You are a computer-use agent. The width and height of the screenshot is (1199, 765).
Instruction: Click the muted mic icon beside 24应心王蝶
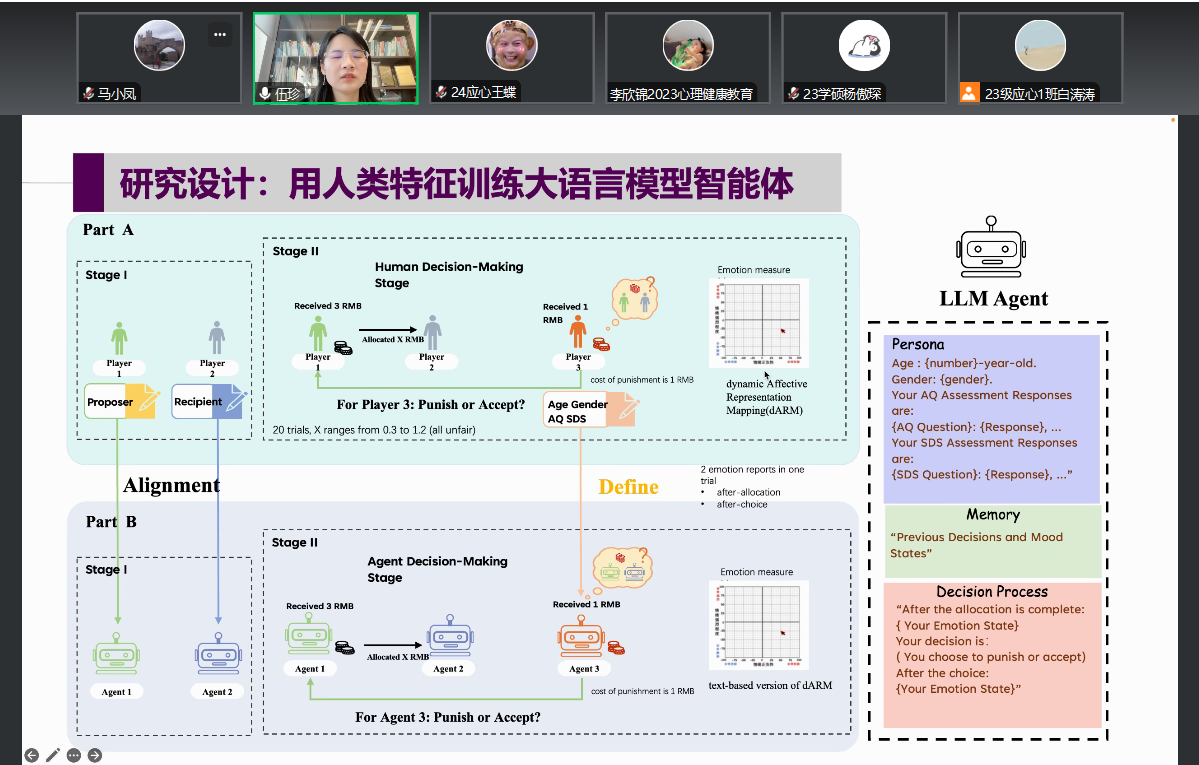tap(441, 93)
